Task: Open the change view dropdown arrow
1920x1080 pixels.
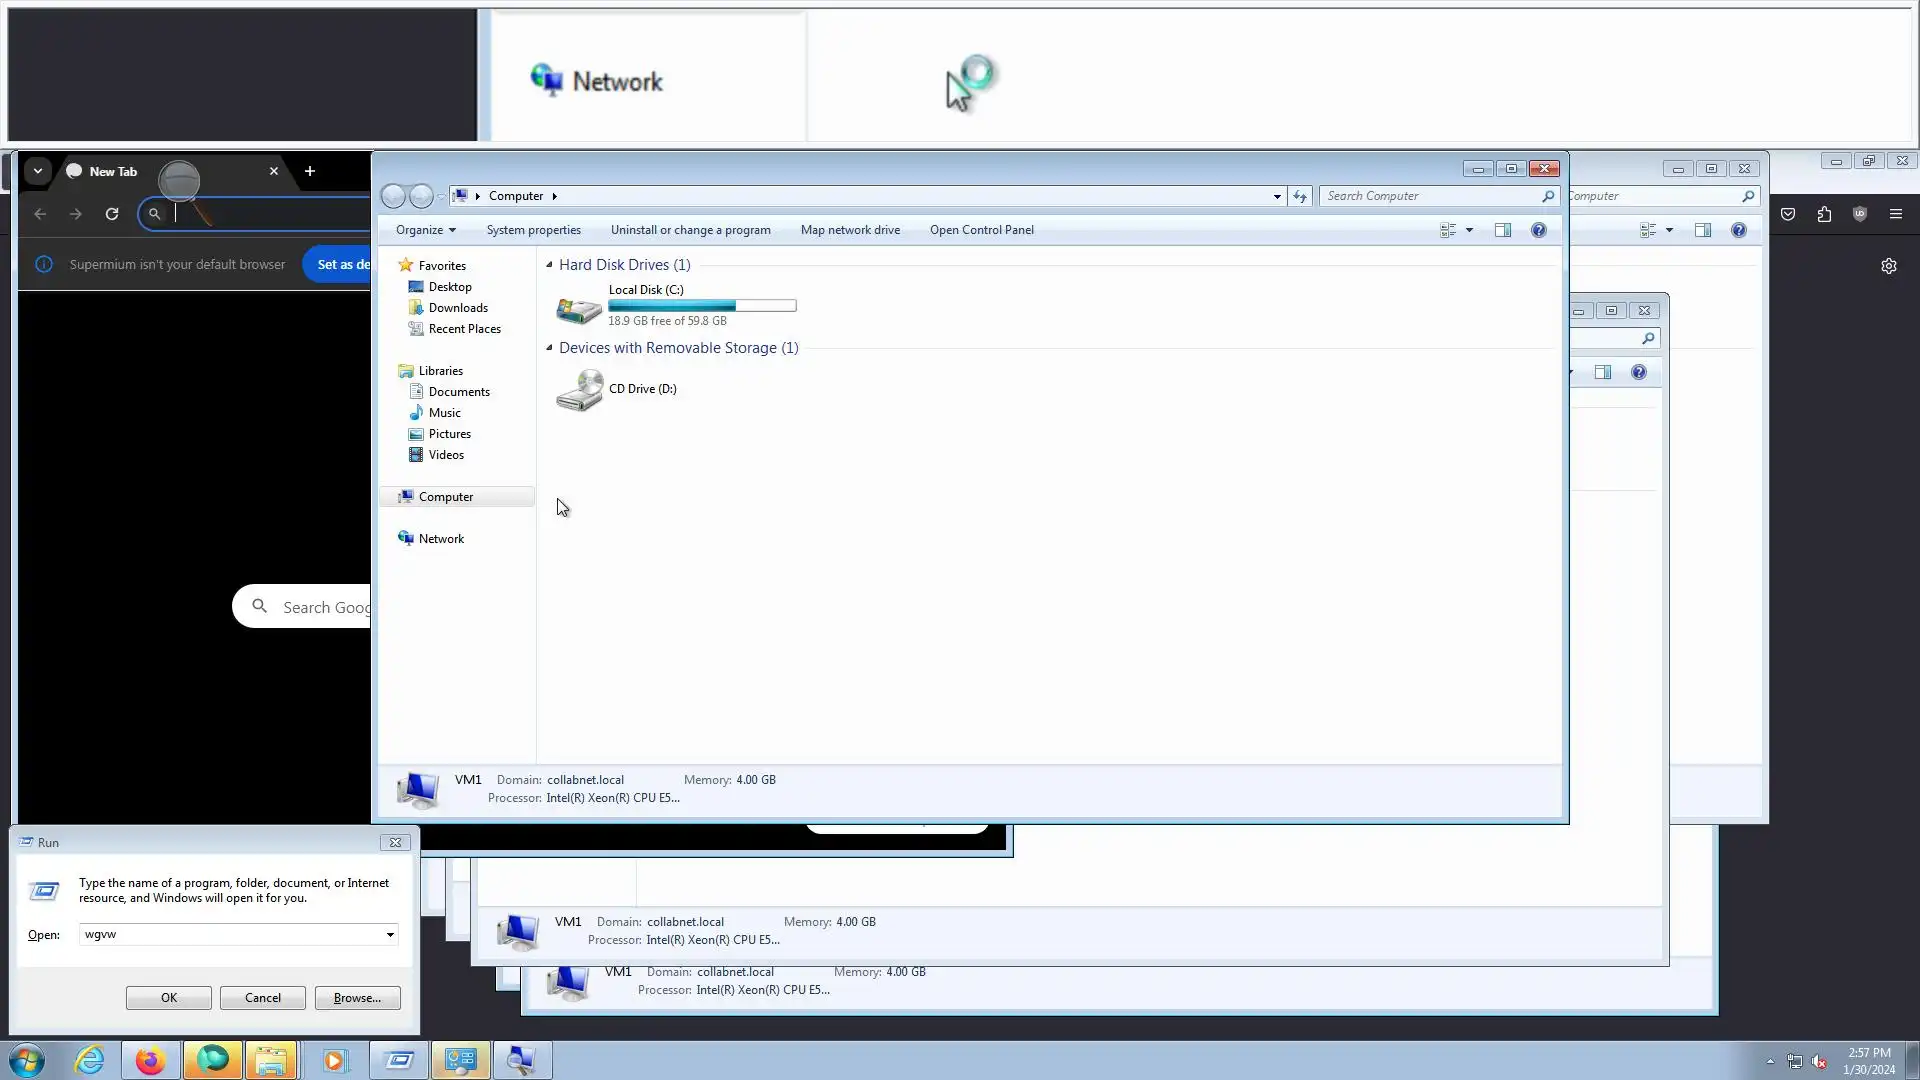Action: pos(1469,230)
